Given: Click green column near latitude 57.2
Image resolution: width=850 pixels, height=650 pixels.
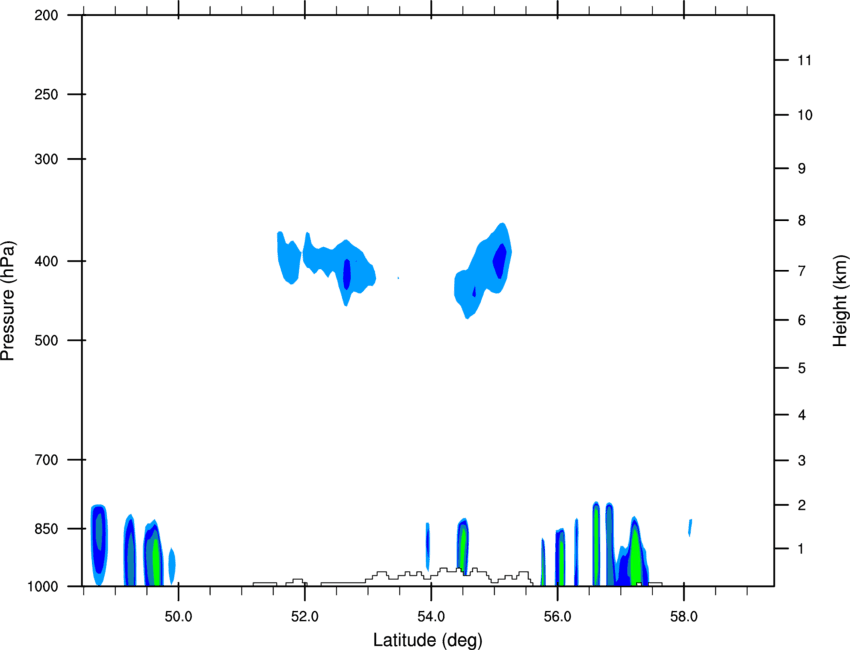Looking at the screenshot, I should 635,556.
